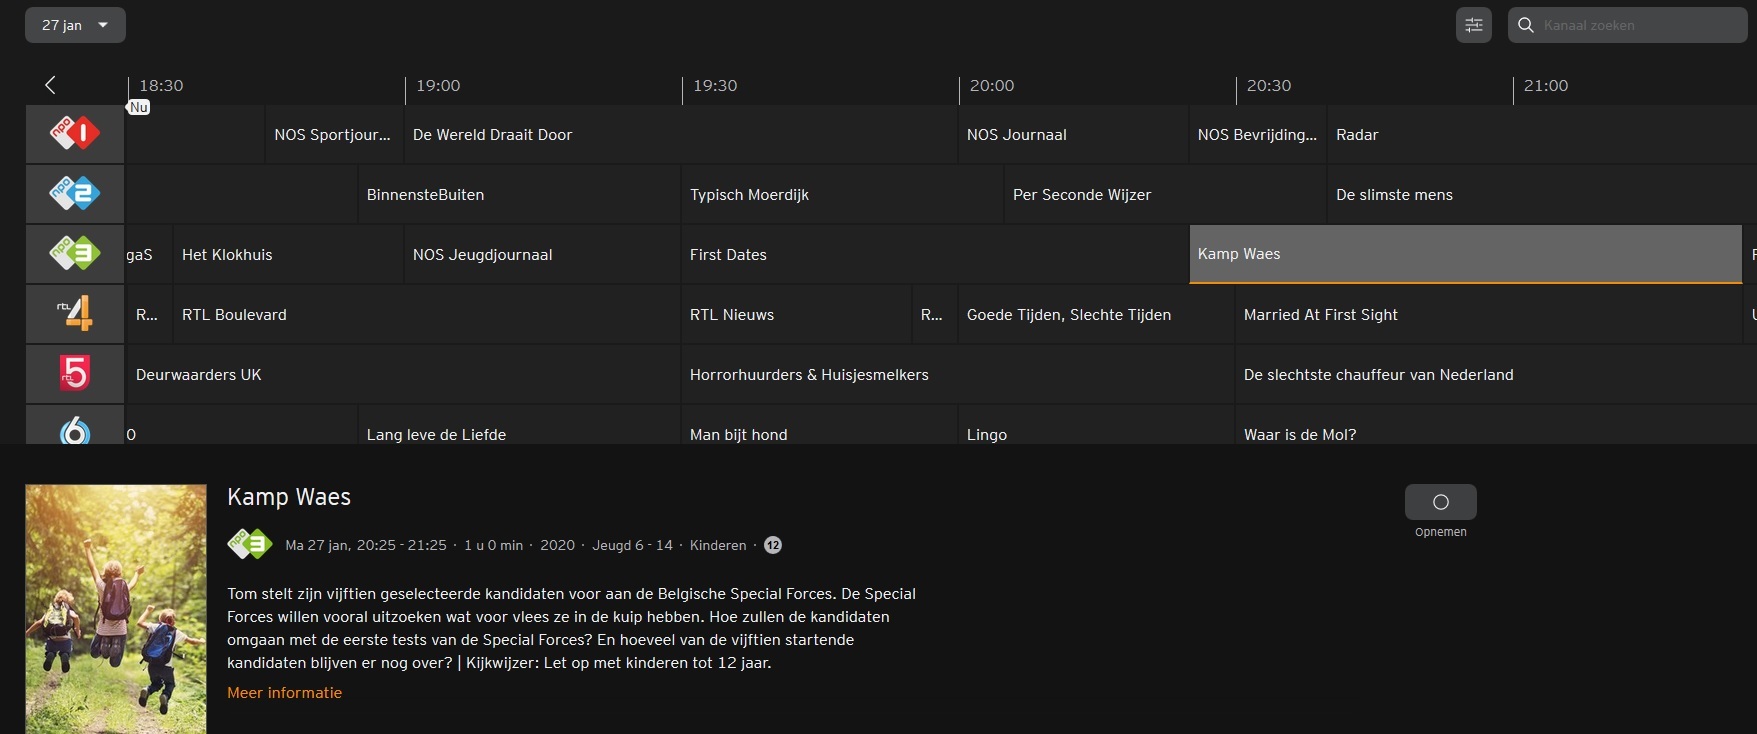Click the Meer informatie link
The image size is (1757, 734).
pos(284,693)
